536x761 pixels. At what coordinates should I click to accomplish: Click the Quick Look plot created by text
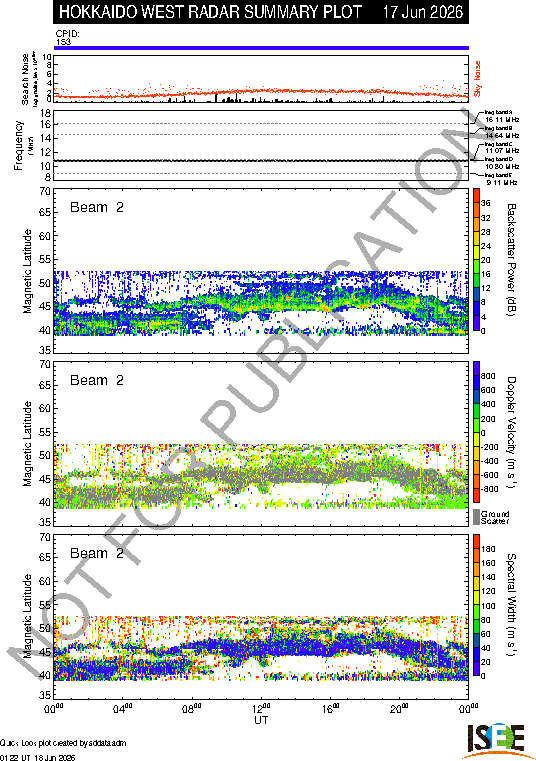pos(64,743)
